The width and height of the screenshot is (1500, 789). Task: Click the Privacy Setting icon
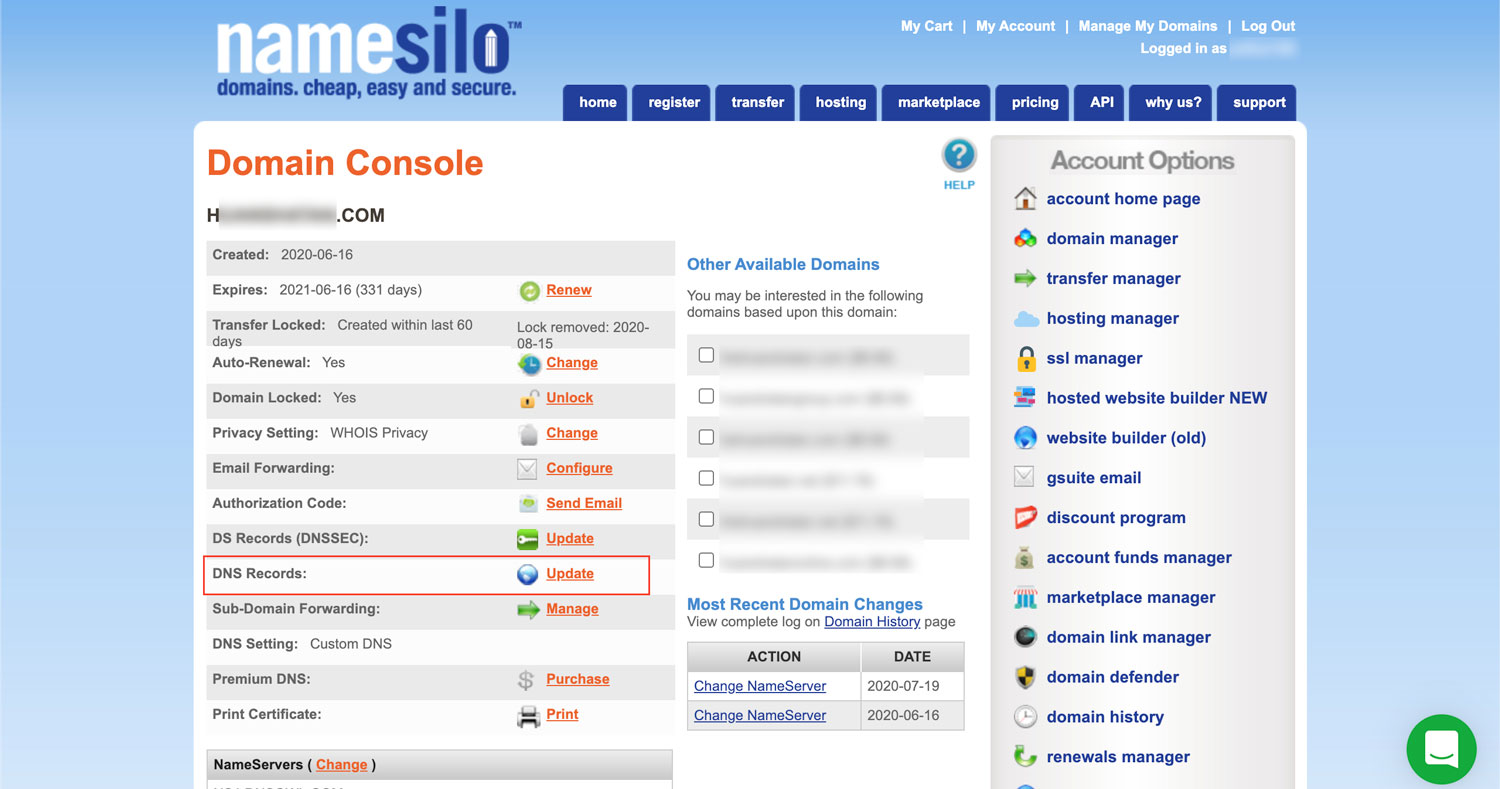(529, 434)
